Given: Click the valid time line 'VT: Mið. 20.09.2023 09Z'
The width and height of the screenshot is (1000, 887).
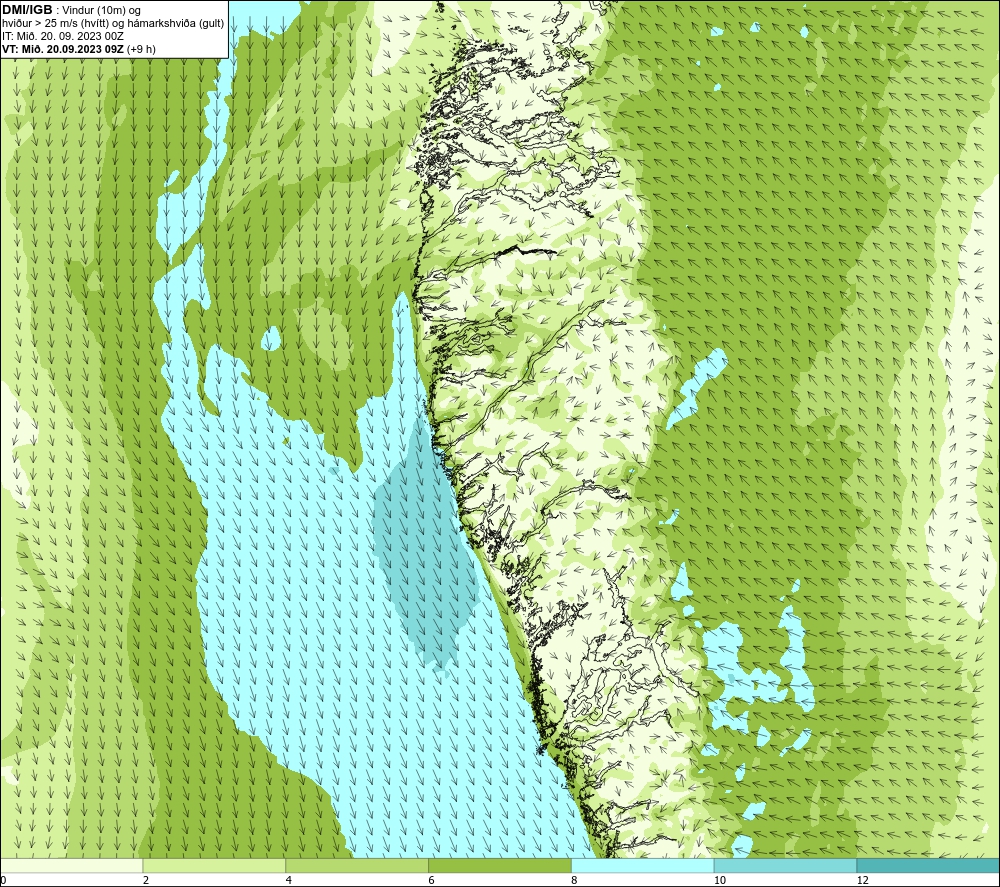Looking at the screenshot, I should (63, 49).
